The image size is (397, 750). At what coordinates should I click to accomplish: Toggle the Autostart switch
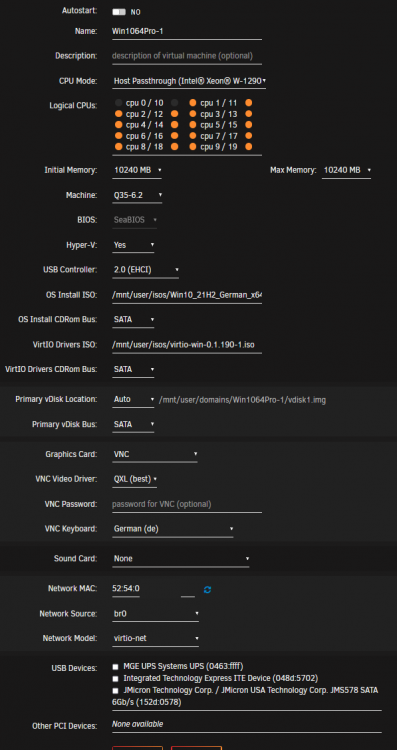click(119, 12)
